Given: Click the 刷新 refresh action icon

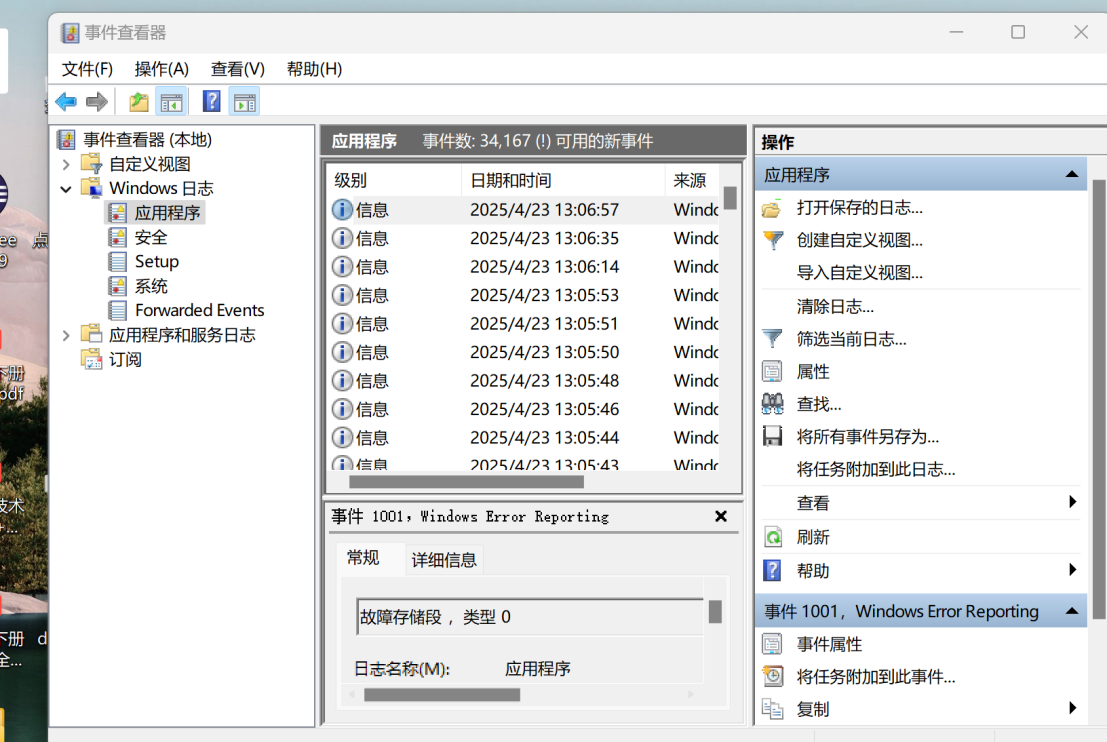Looking at the screenshot, I should 773,537.
